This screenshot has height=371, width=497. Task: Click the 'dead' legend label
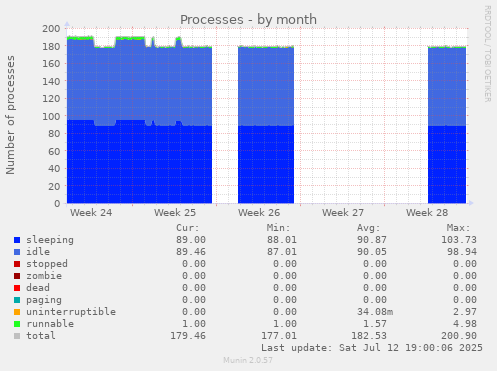pos(38,288)
